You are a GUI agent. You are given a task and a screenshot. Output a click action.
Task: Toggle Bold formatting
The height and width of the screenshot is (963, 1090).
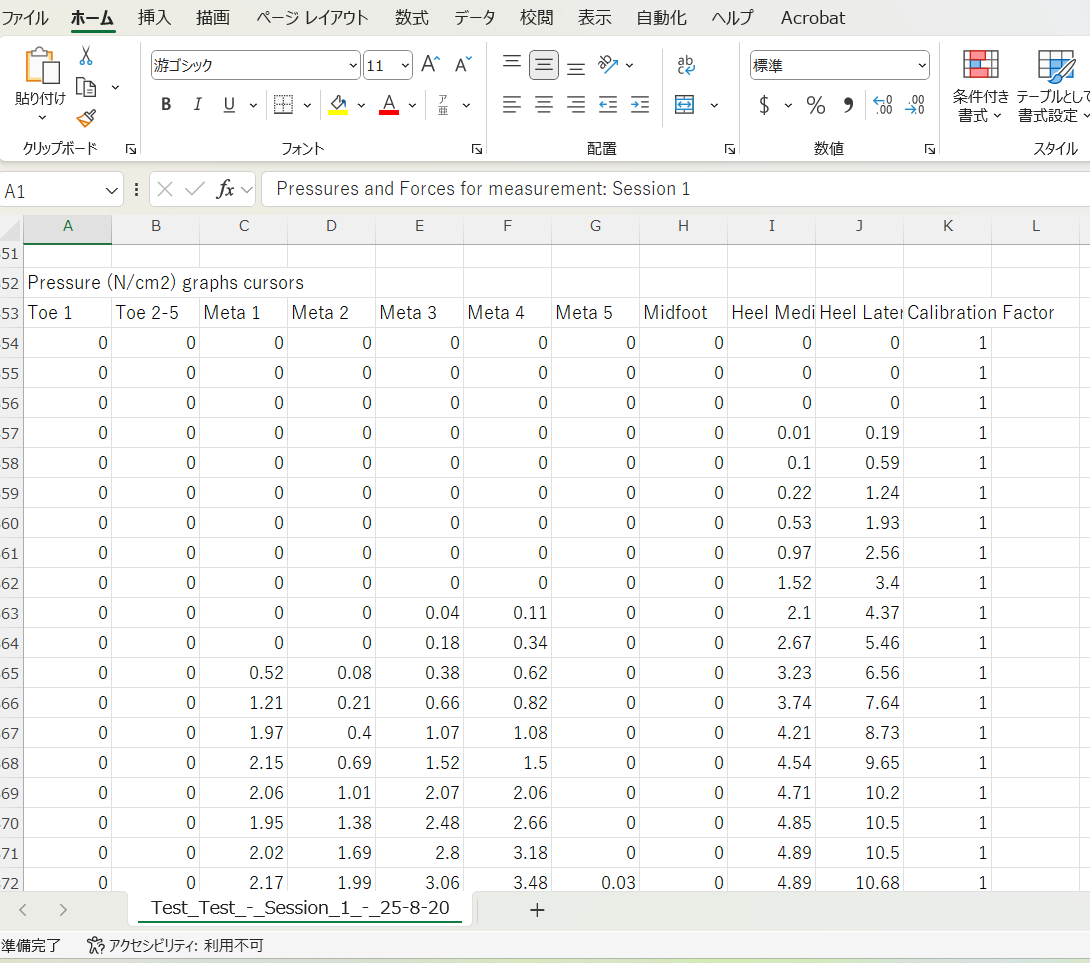coord(166,105)
